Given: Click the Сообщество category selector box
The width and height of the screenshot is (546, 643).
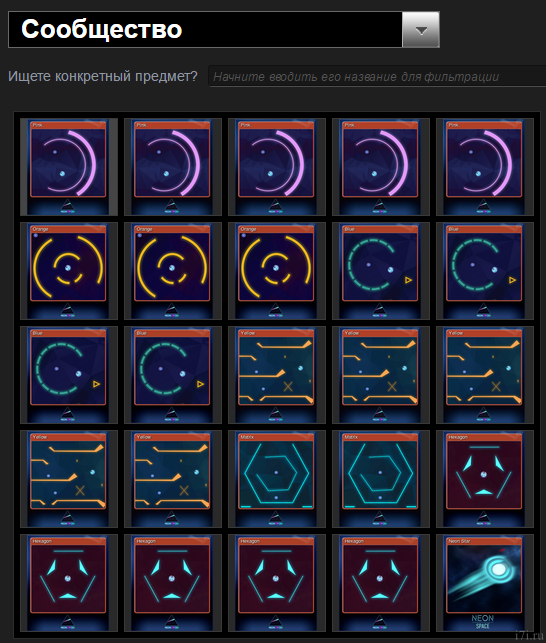Looking at the screenshot, I should pos(224,30).
